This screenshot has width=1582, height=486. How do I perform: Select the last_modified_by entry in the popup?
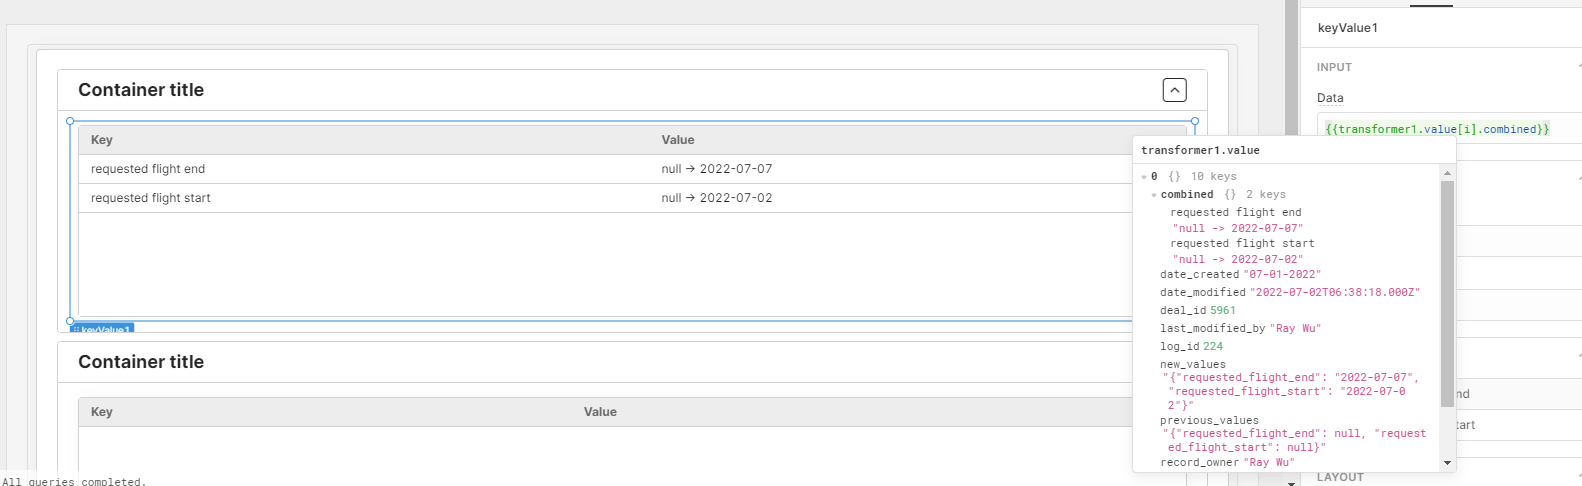tap(1212, 329)
